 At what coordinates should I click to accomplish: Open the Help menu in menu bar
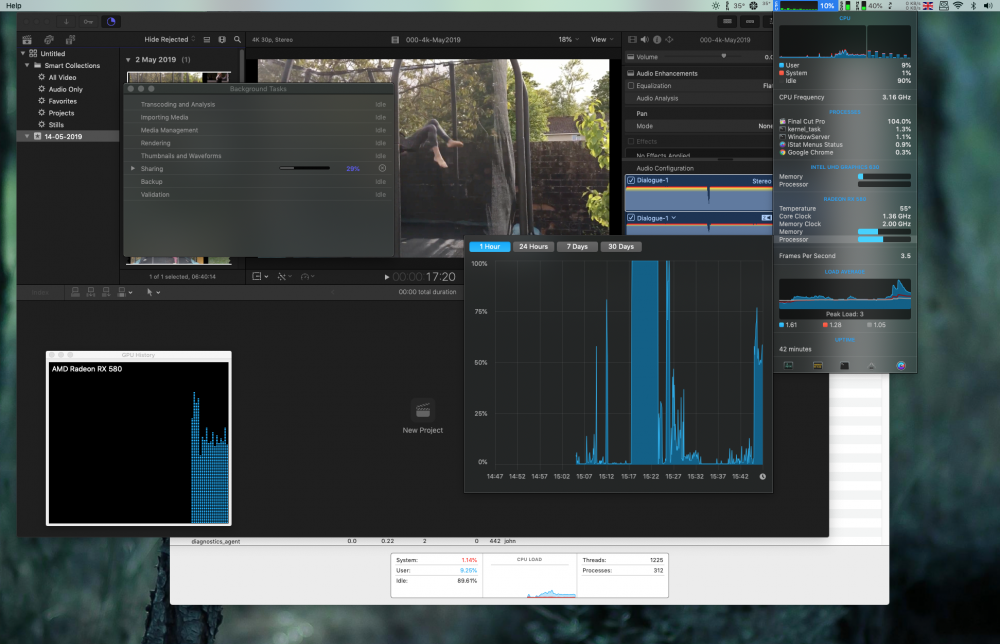coord(13,5)
